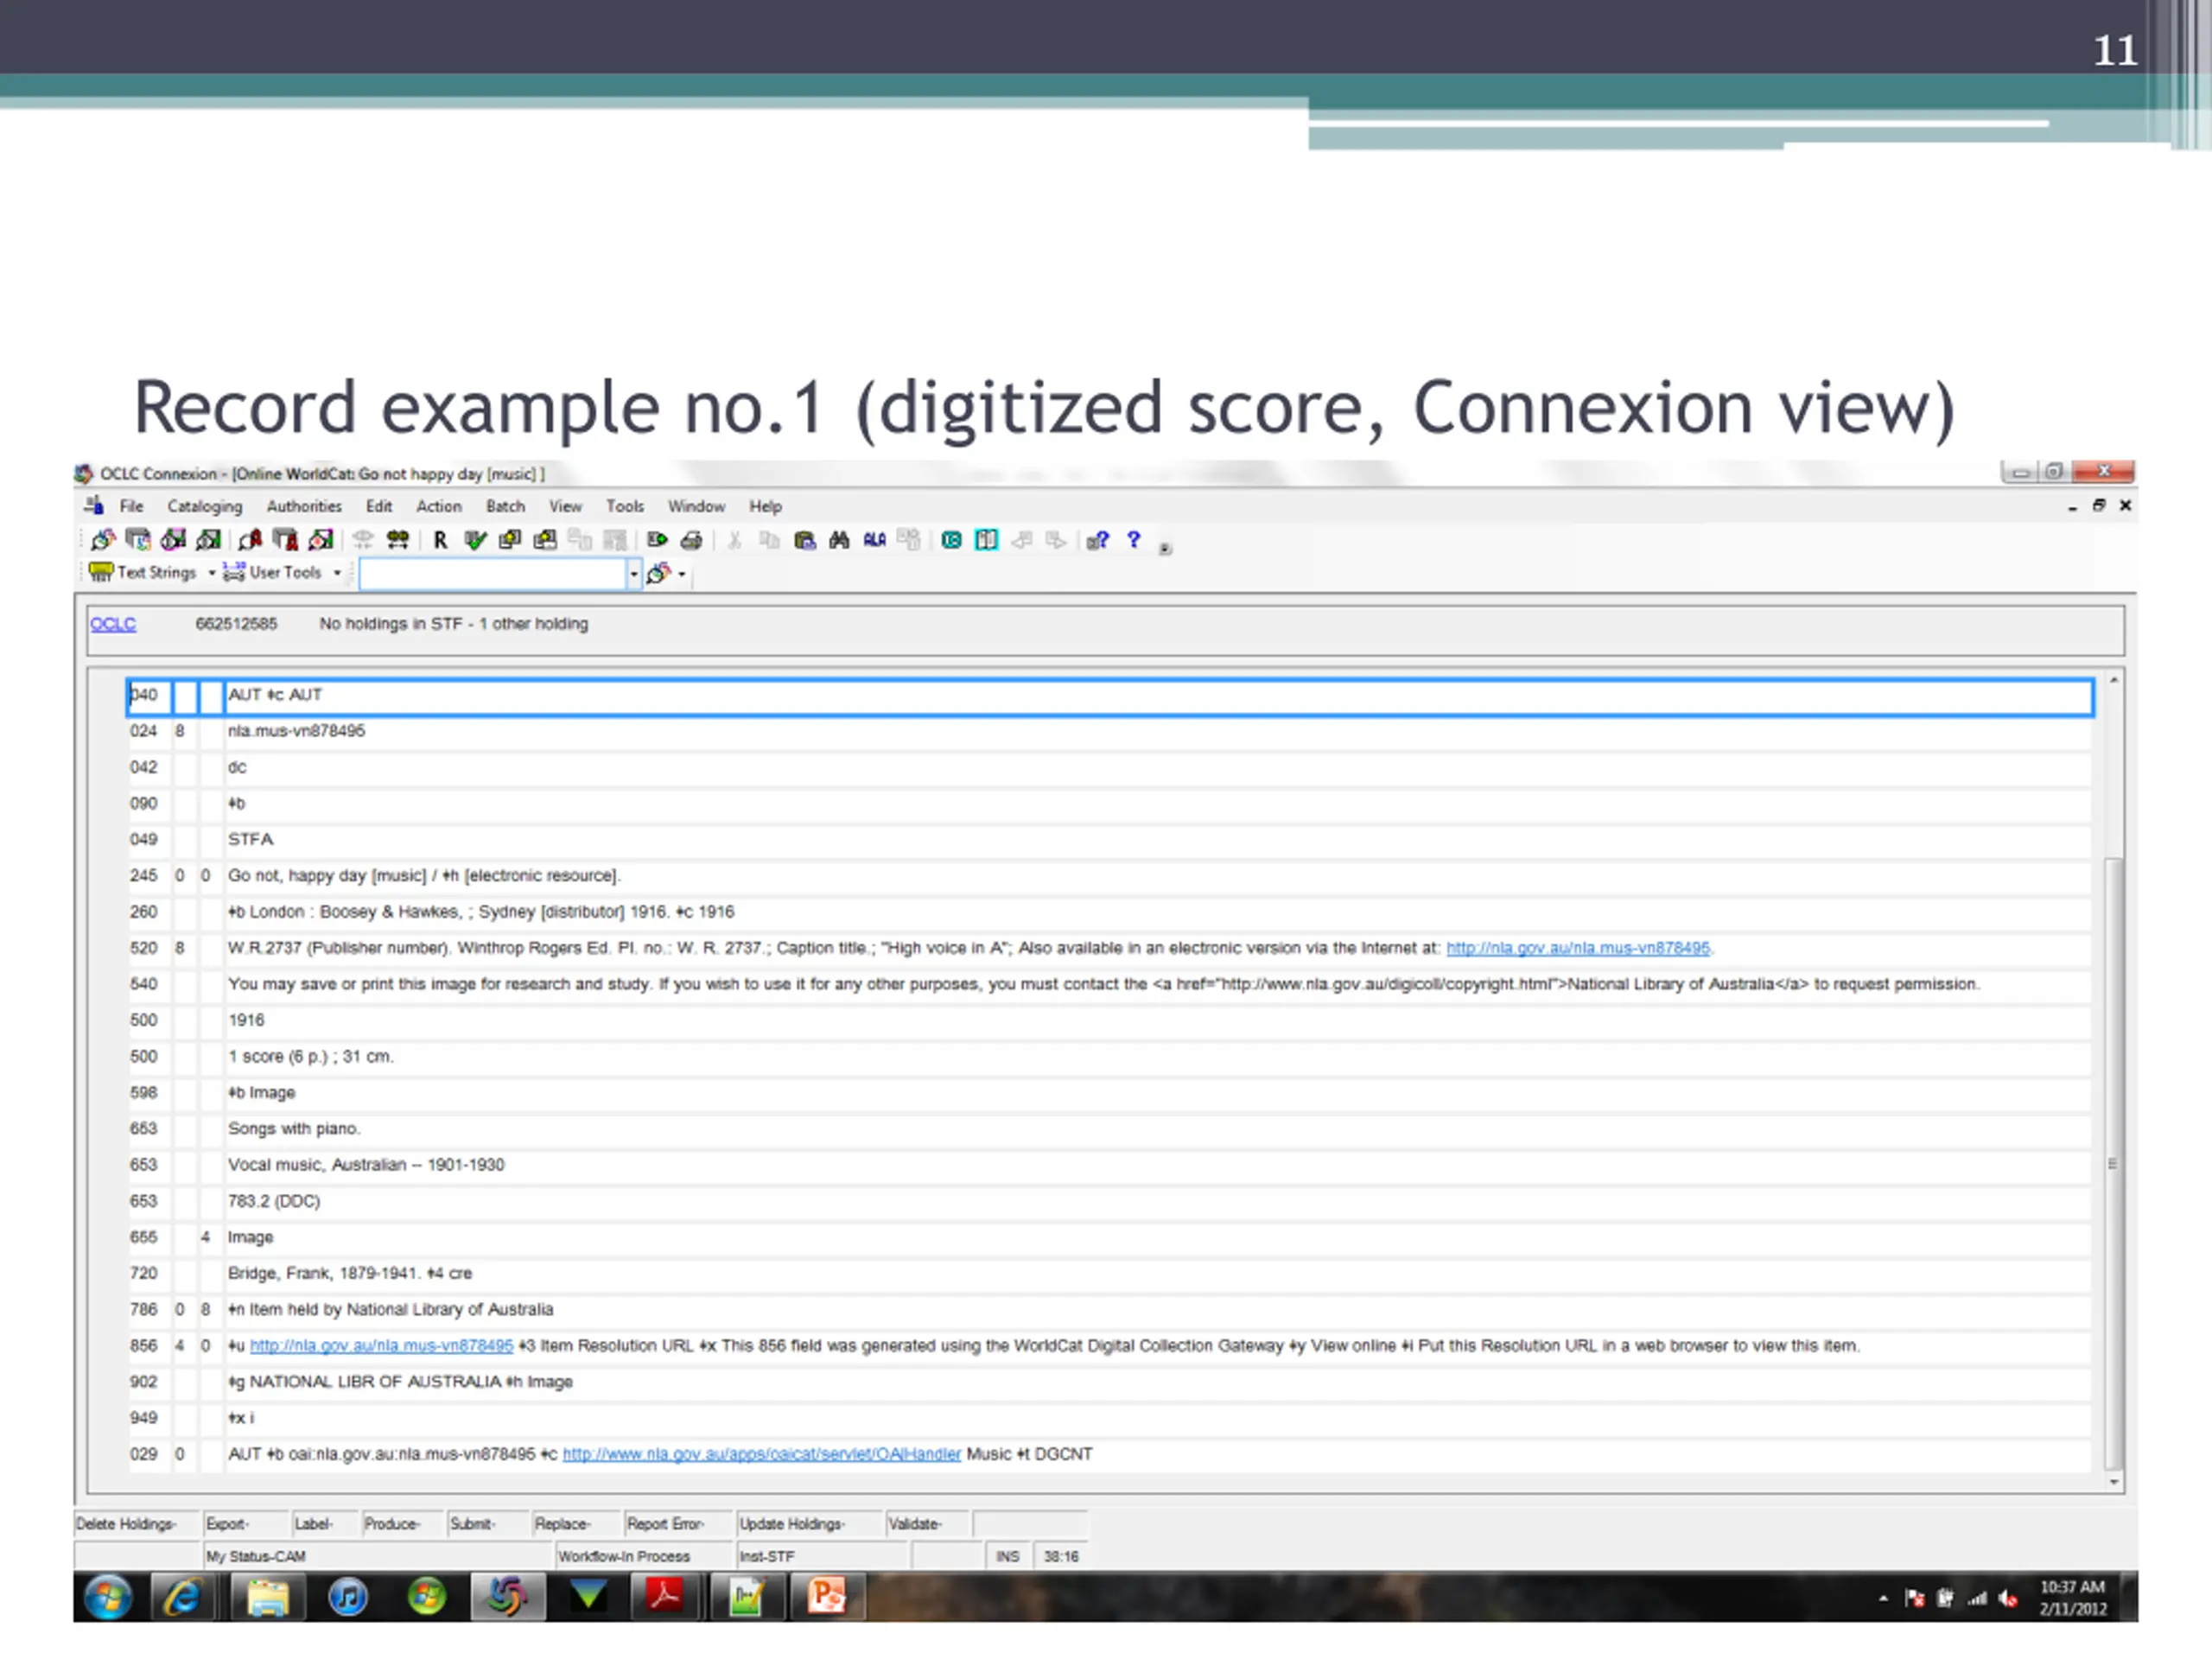Click the Validate green checkmark toolbar icon
The height and width of the screenshot is (1659, 2212).
click(x=476, y=541)
